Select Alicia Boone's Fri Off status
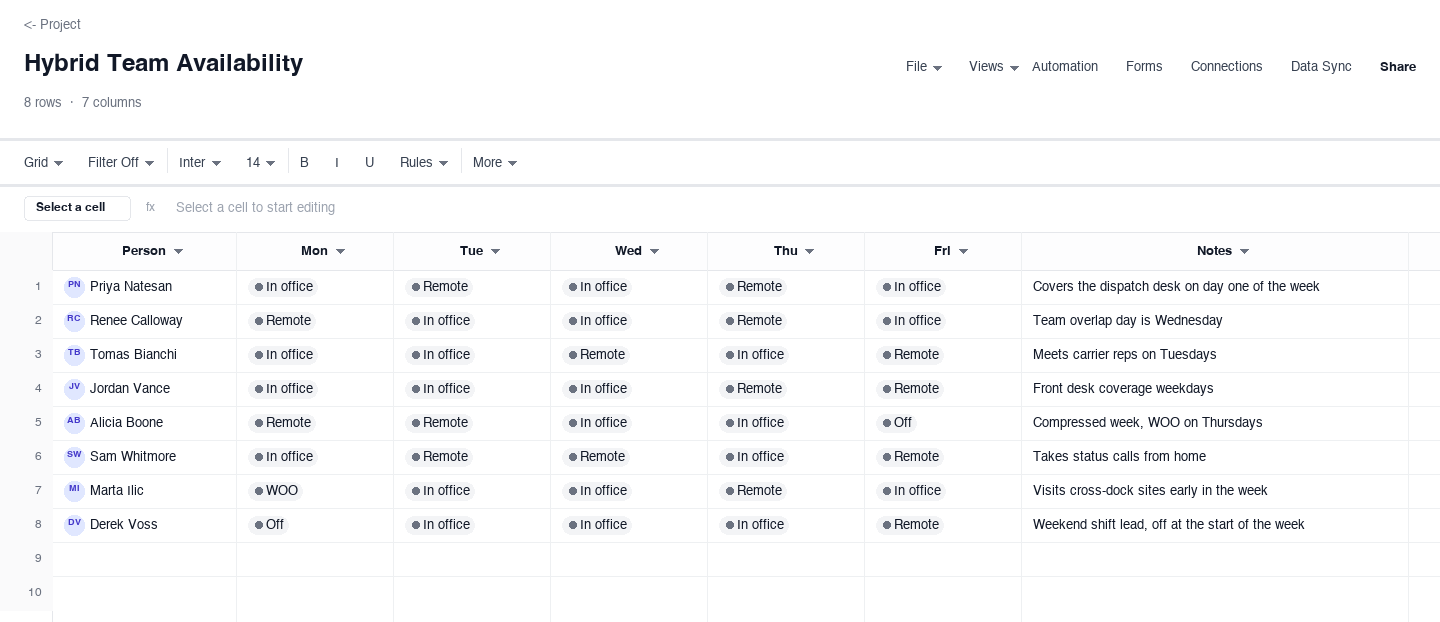The height and width of the screenshot is (622, 1440). point(896,423)
